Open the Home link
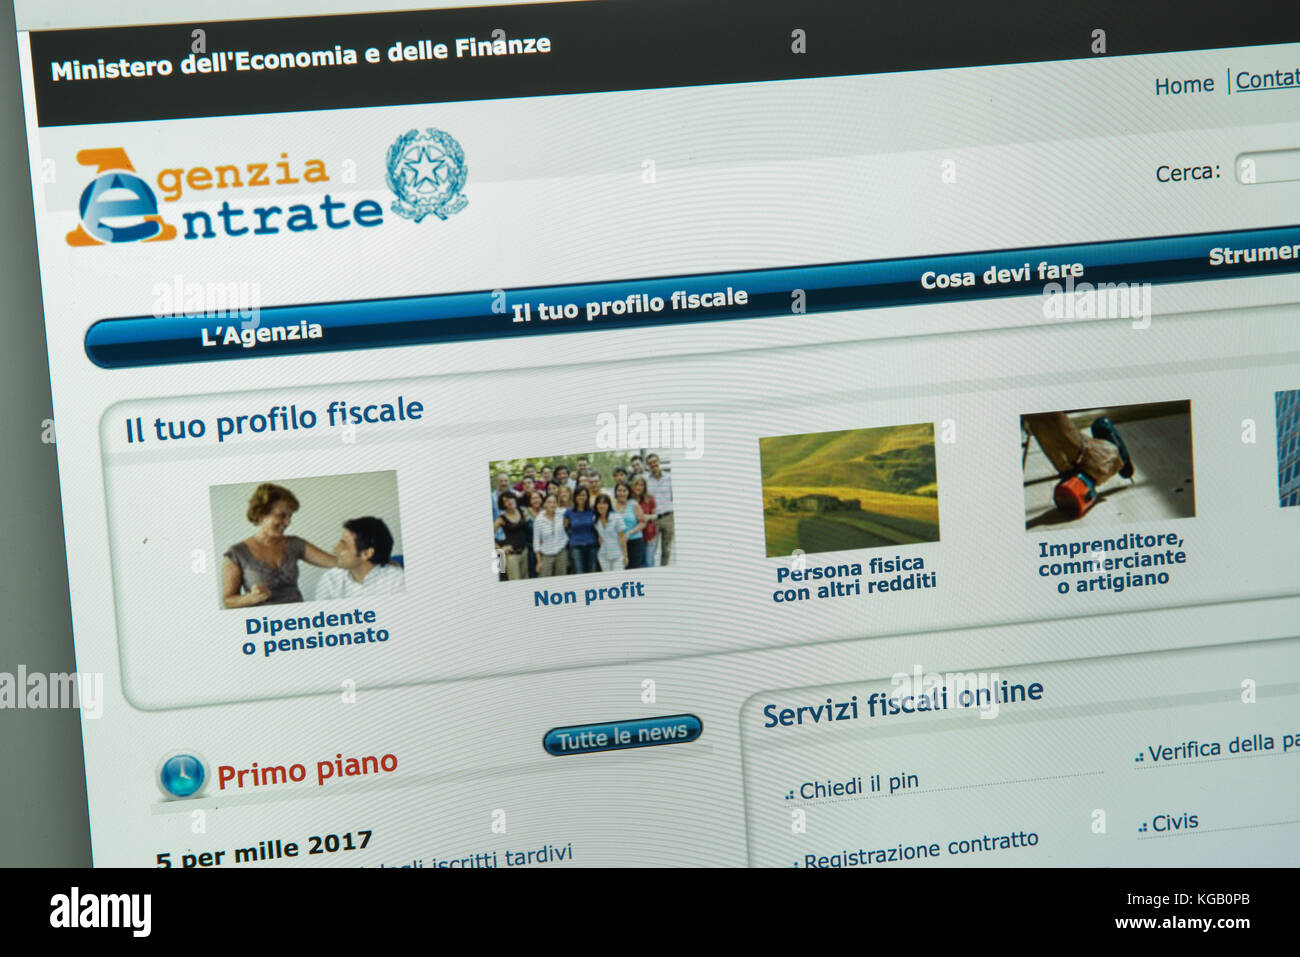This screenshot has width=1300, height=957. [1184, 86]
